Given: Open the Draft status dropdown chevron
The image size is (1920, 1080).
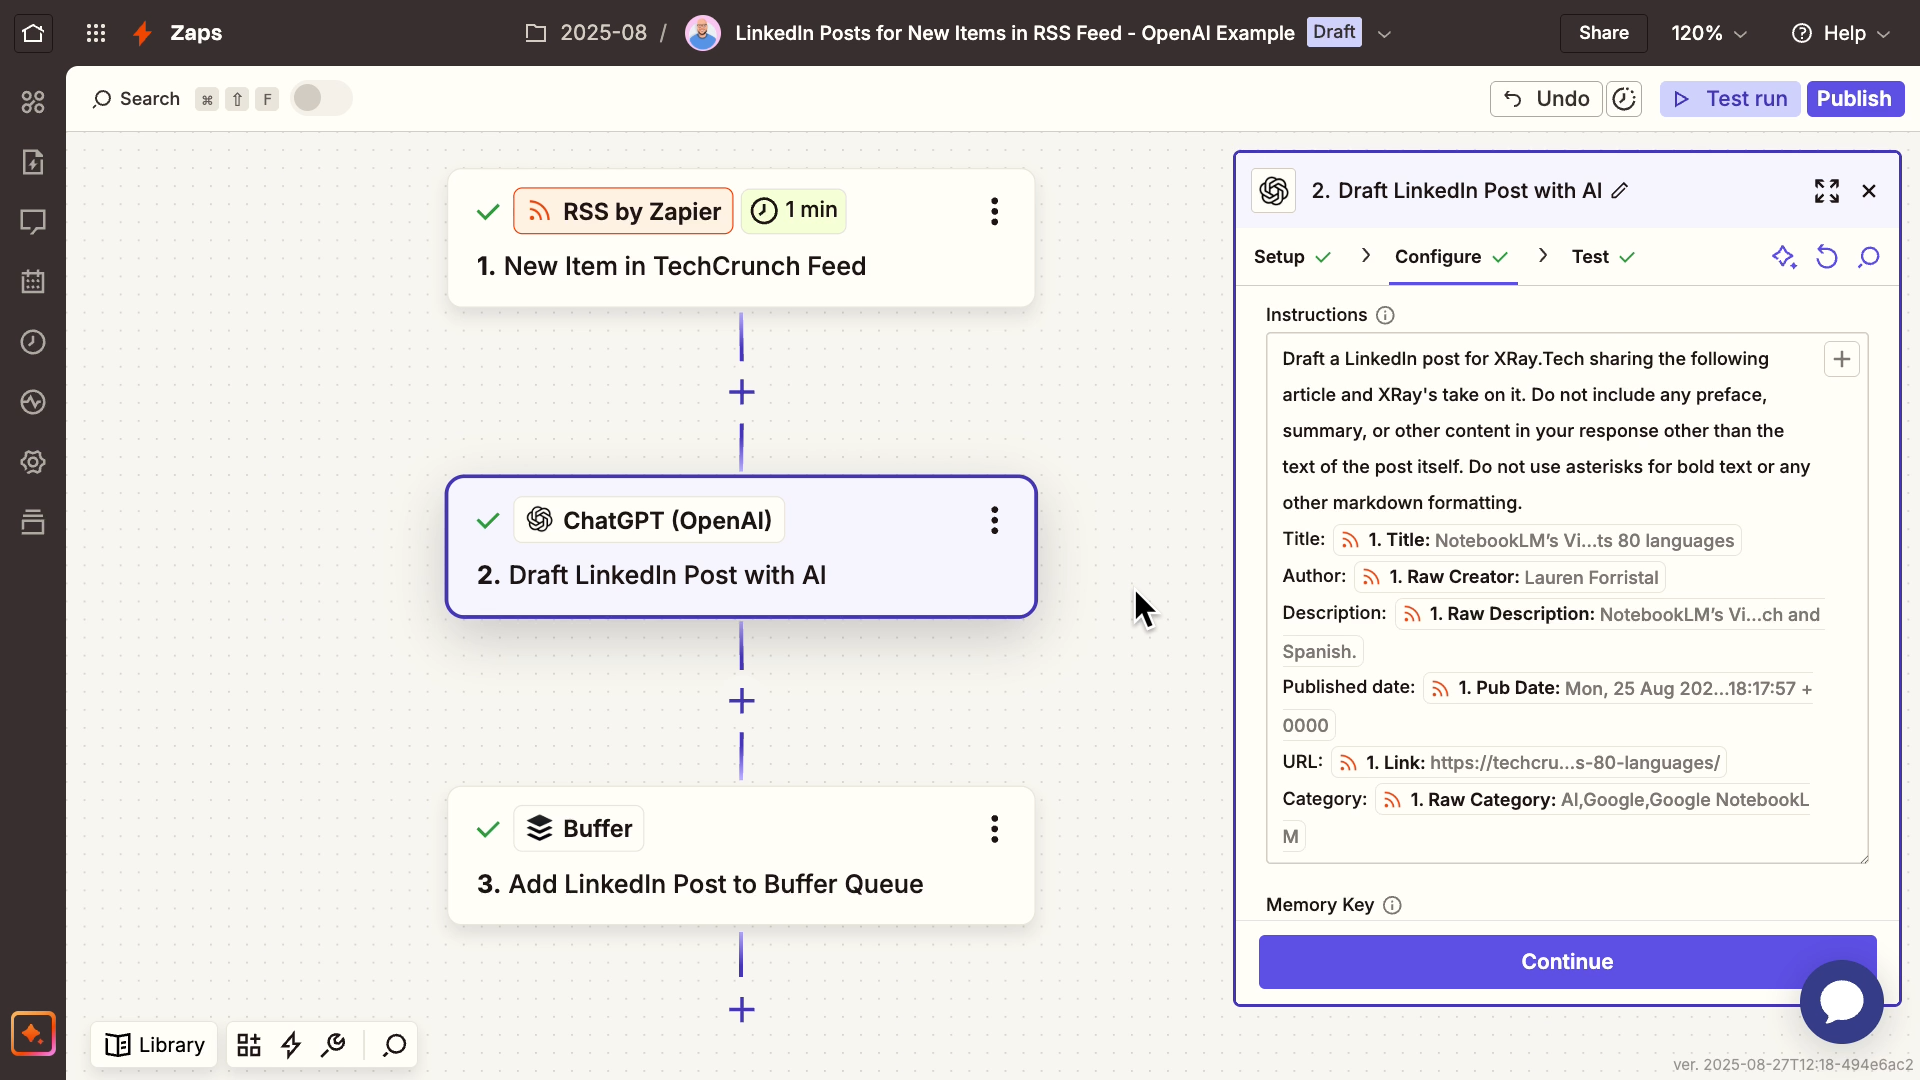Looking at the screenshot, I should 1384,33.
